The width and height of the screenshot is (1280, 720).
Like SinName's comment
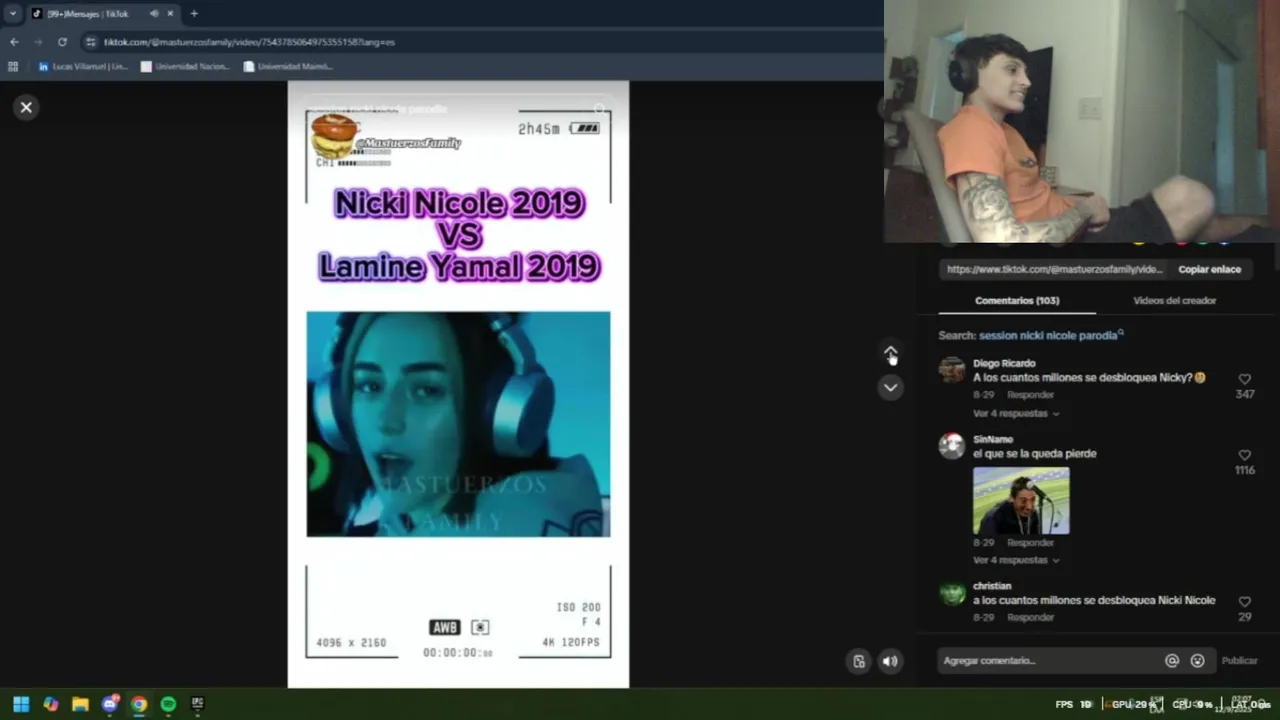coord(1244,456)
